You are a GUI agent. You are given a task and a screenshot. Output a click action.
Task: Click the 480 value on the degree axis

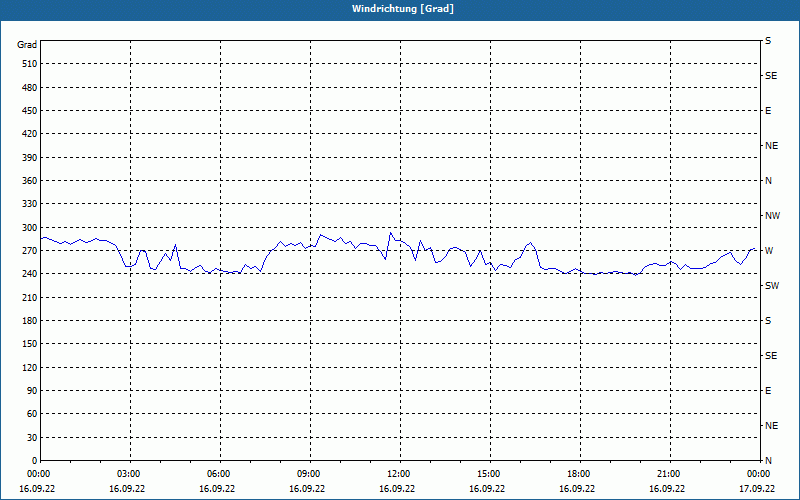point(30,88)
